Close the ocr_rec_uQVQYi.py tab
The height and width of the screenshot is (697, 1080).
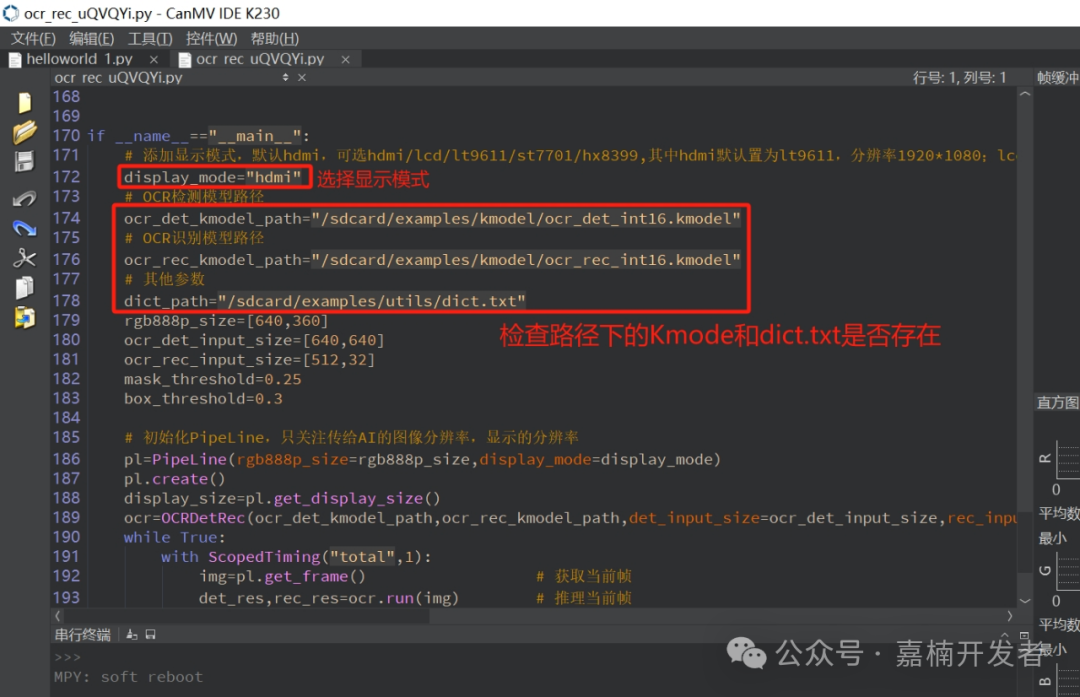[x=346, y=60]
